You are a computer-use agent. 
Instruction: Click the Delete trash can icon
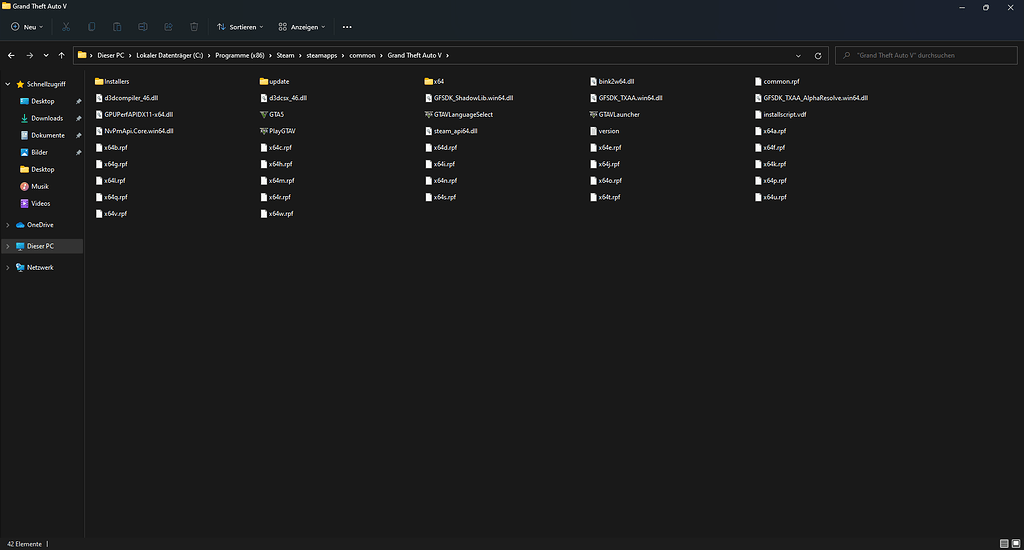click(194, 27)
